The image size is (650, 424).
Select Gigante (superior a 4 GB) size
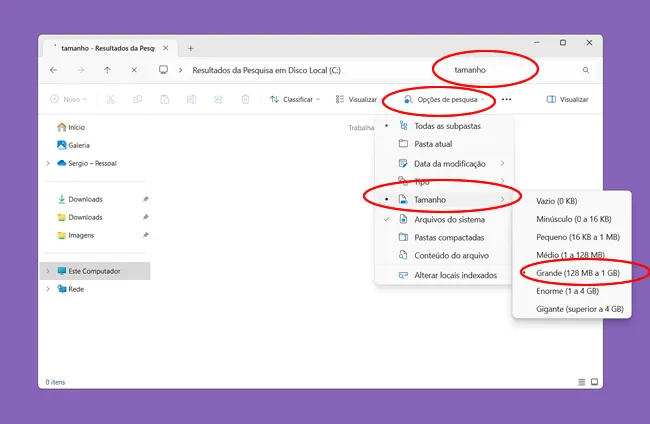click(x=579, y=309)
